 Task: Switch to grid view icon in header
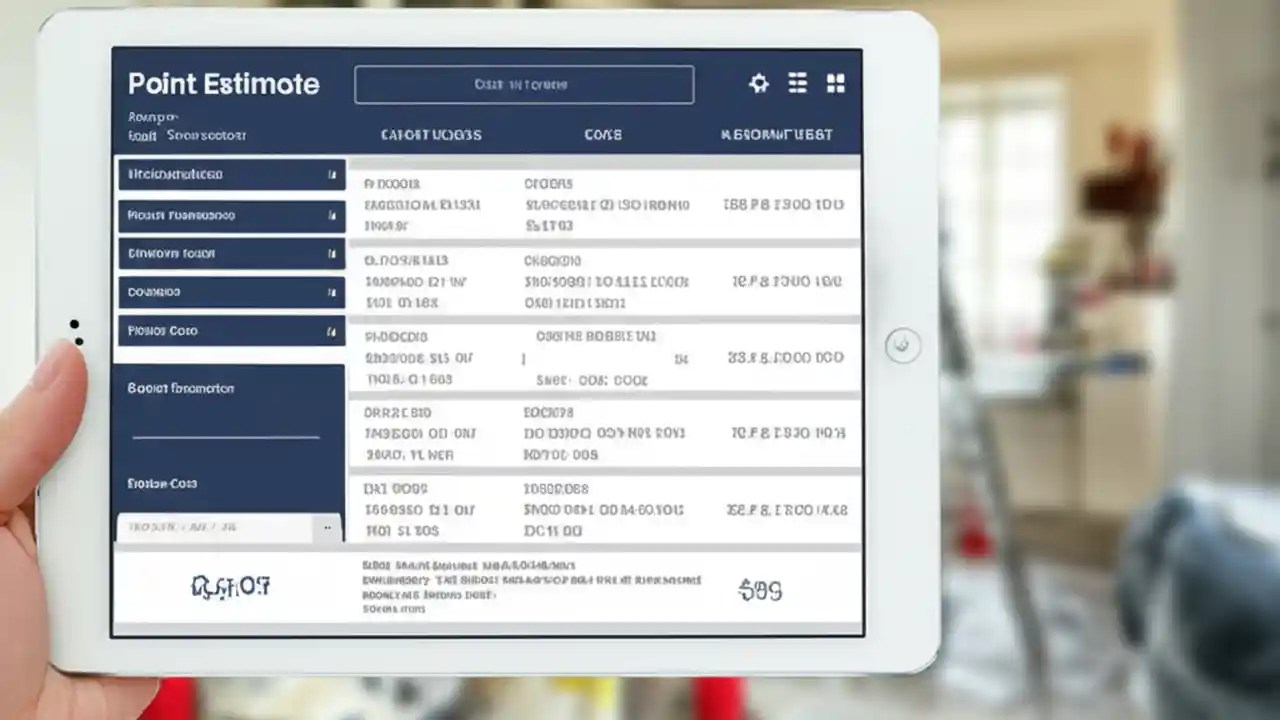coord(836,84)
